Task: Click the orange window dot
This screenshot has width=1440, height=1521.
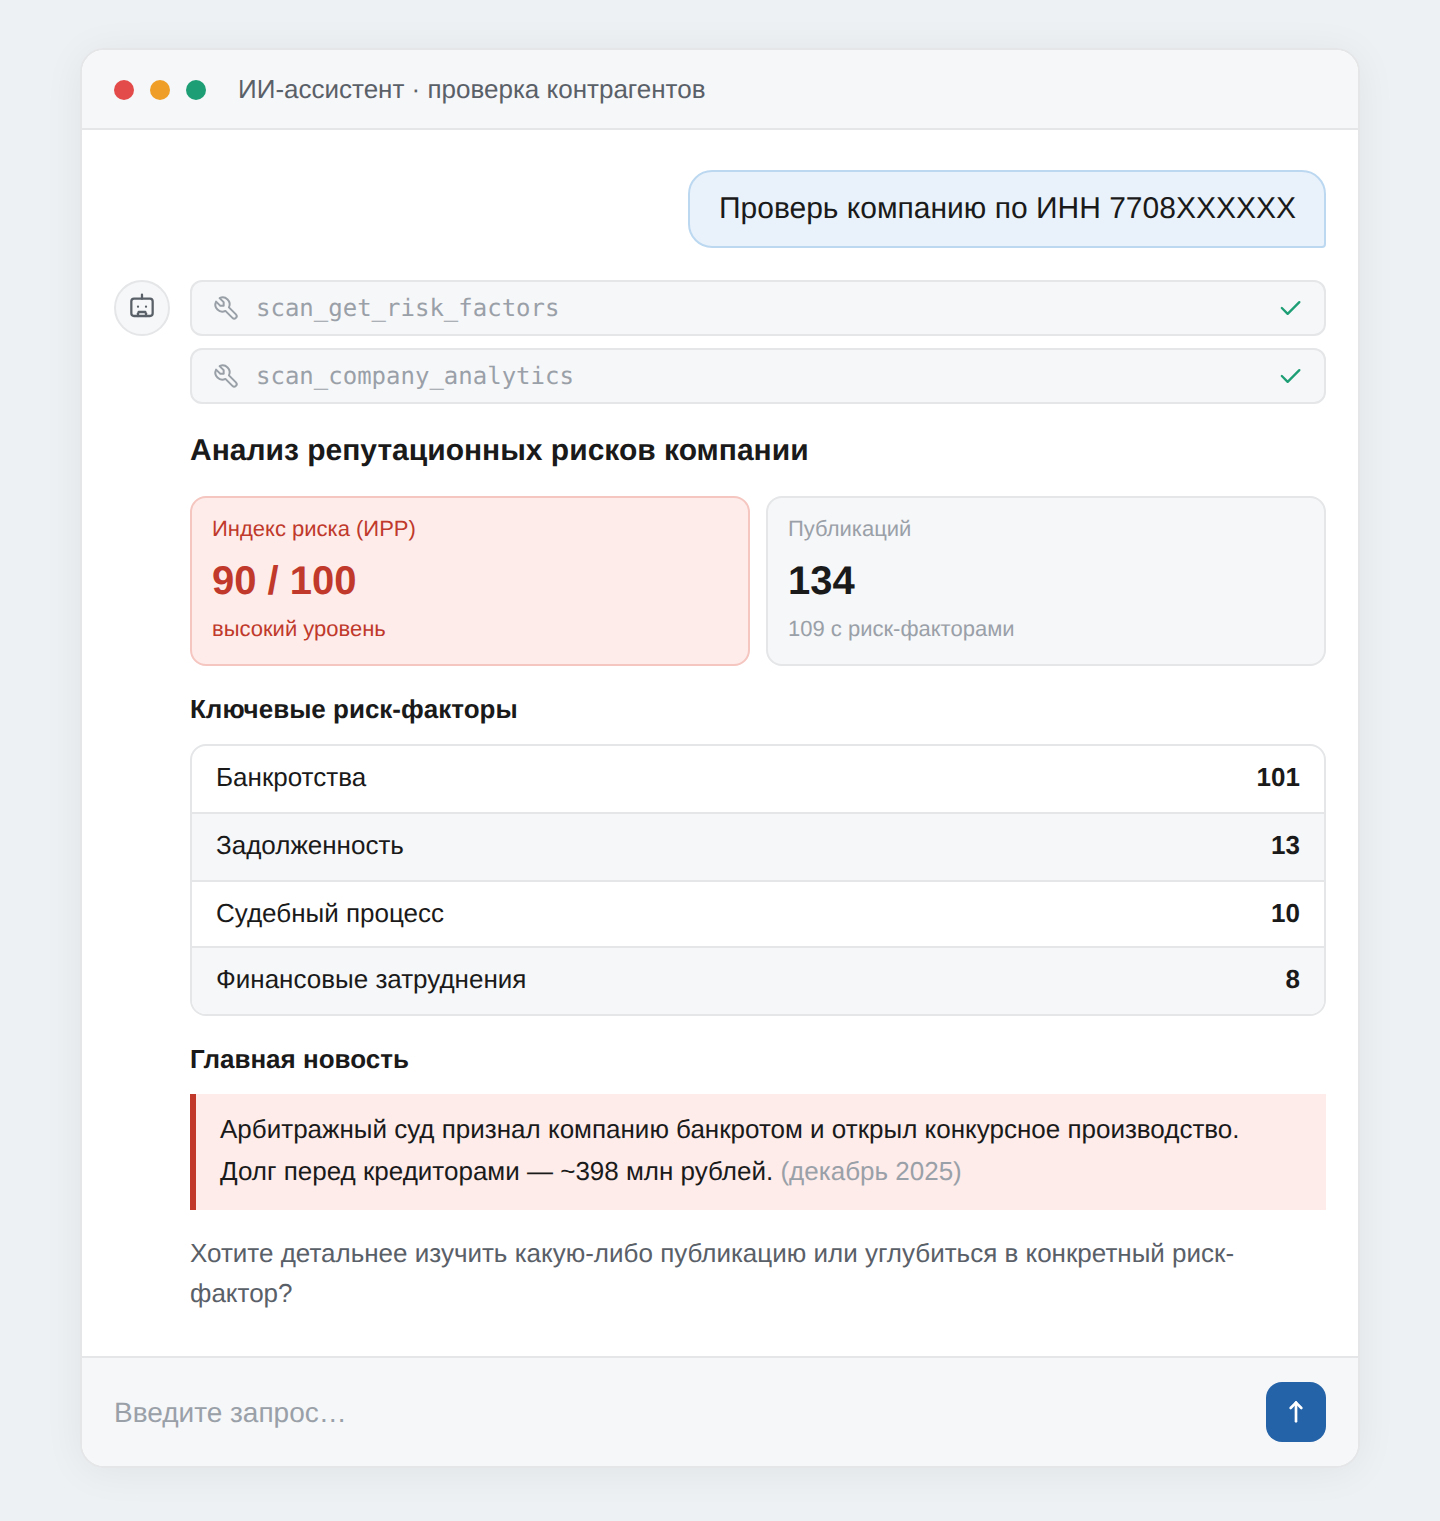Action: [x=160, y=90]
